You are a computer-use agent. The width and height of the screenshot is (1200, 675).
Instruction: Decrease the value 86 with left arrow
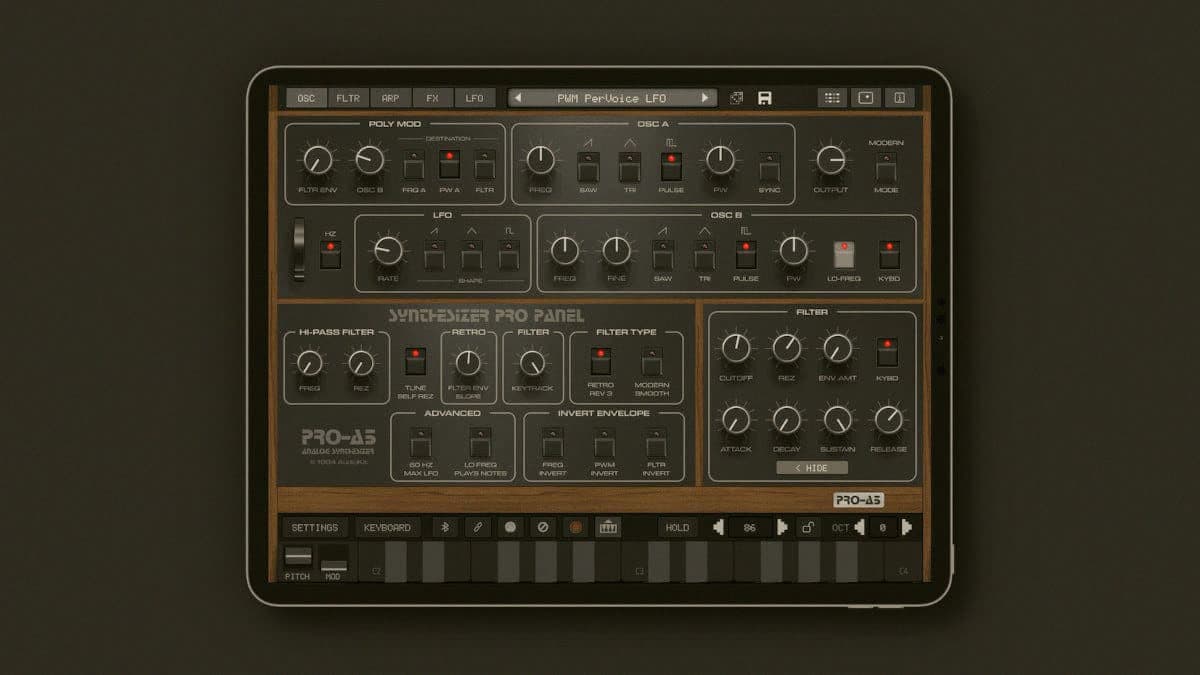point(718,527)
